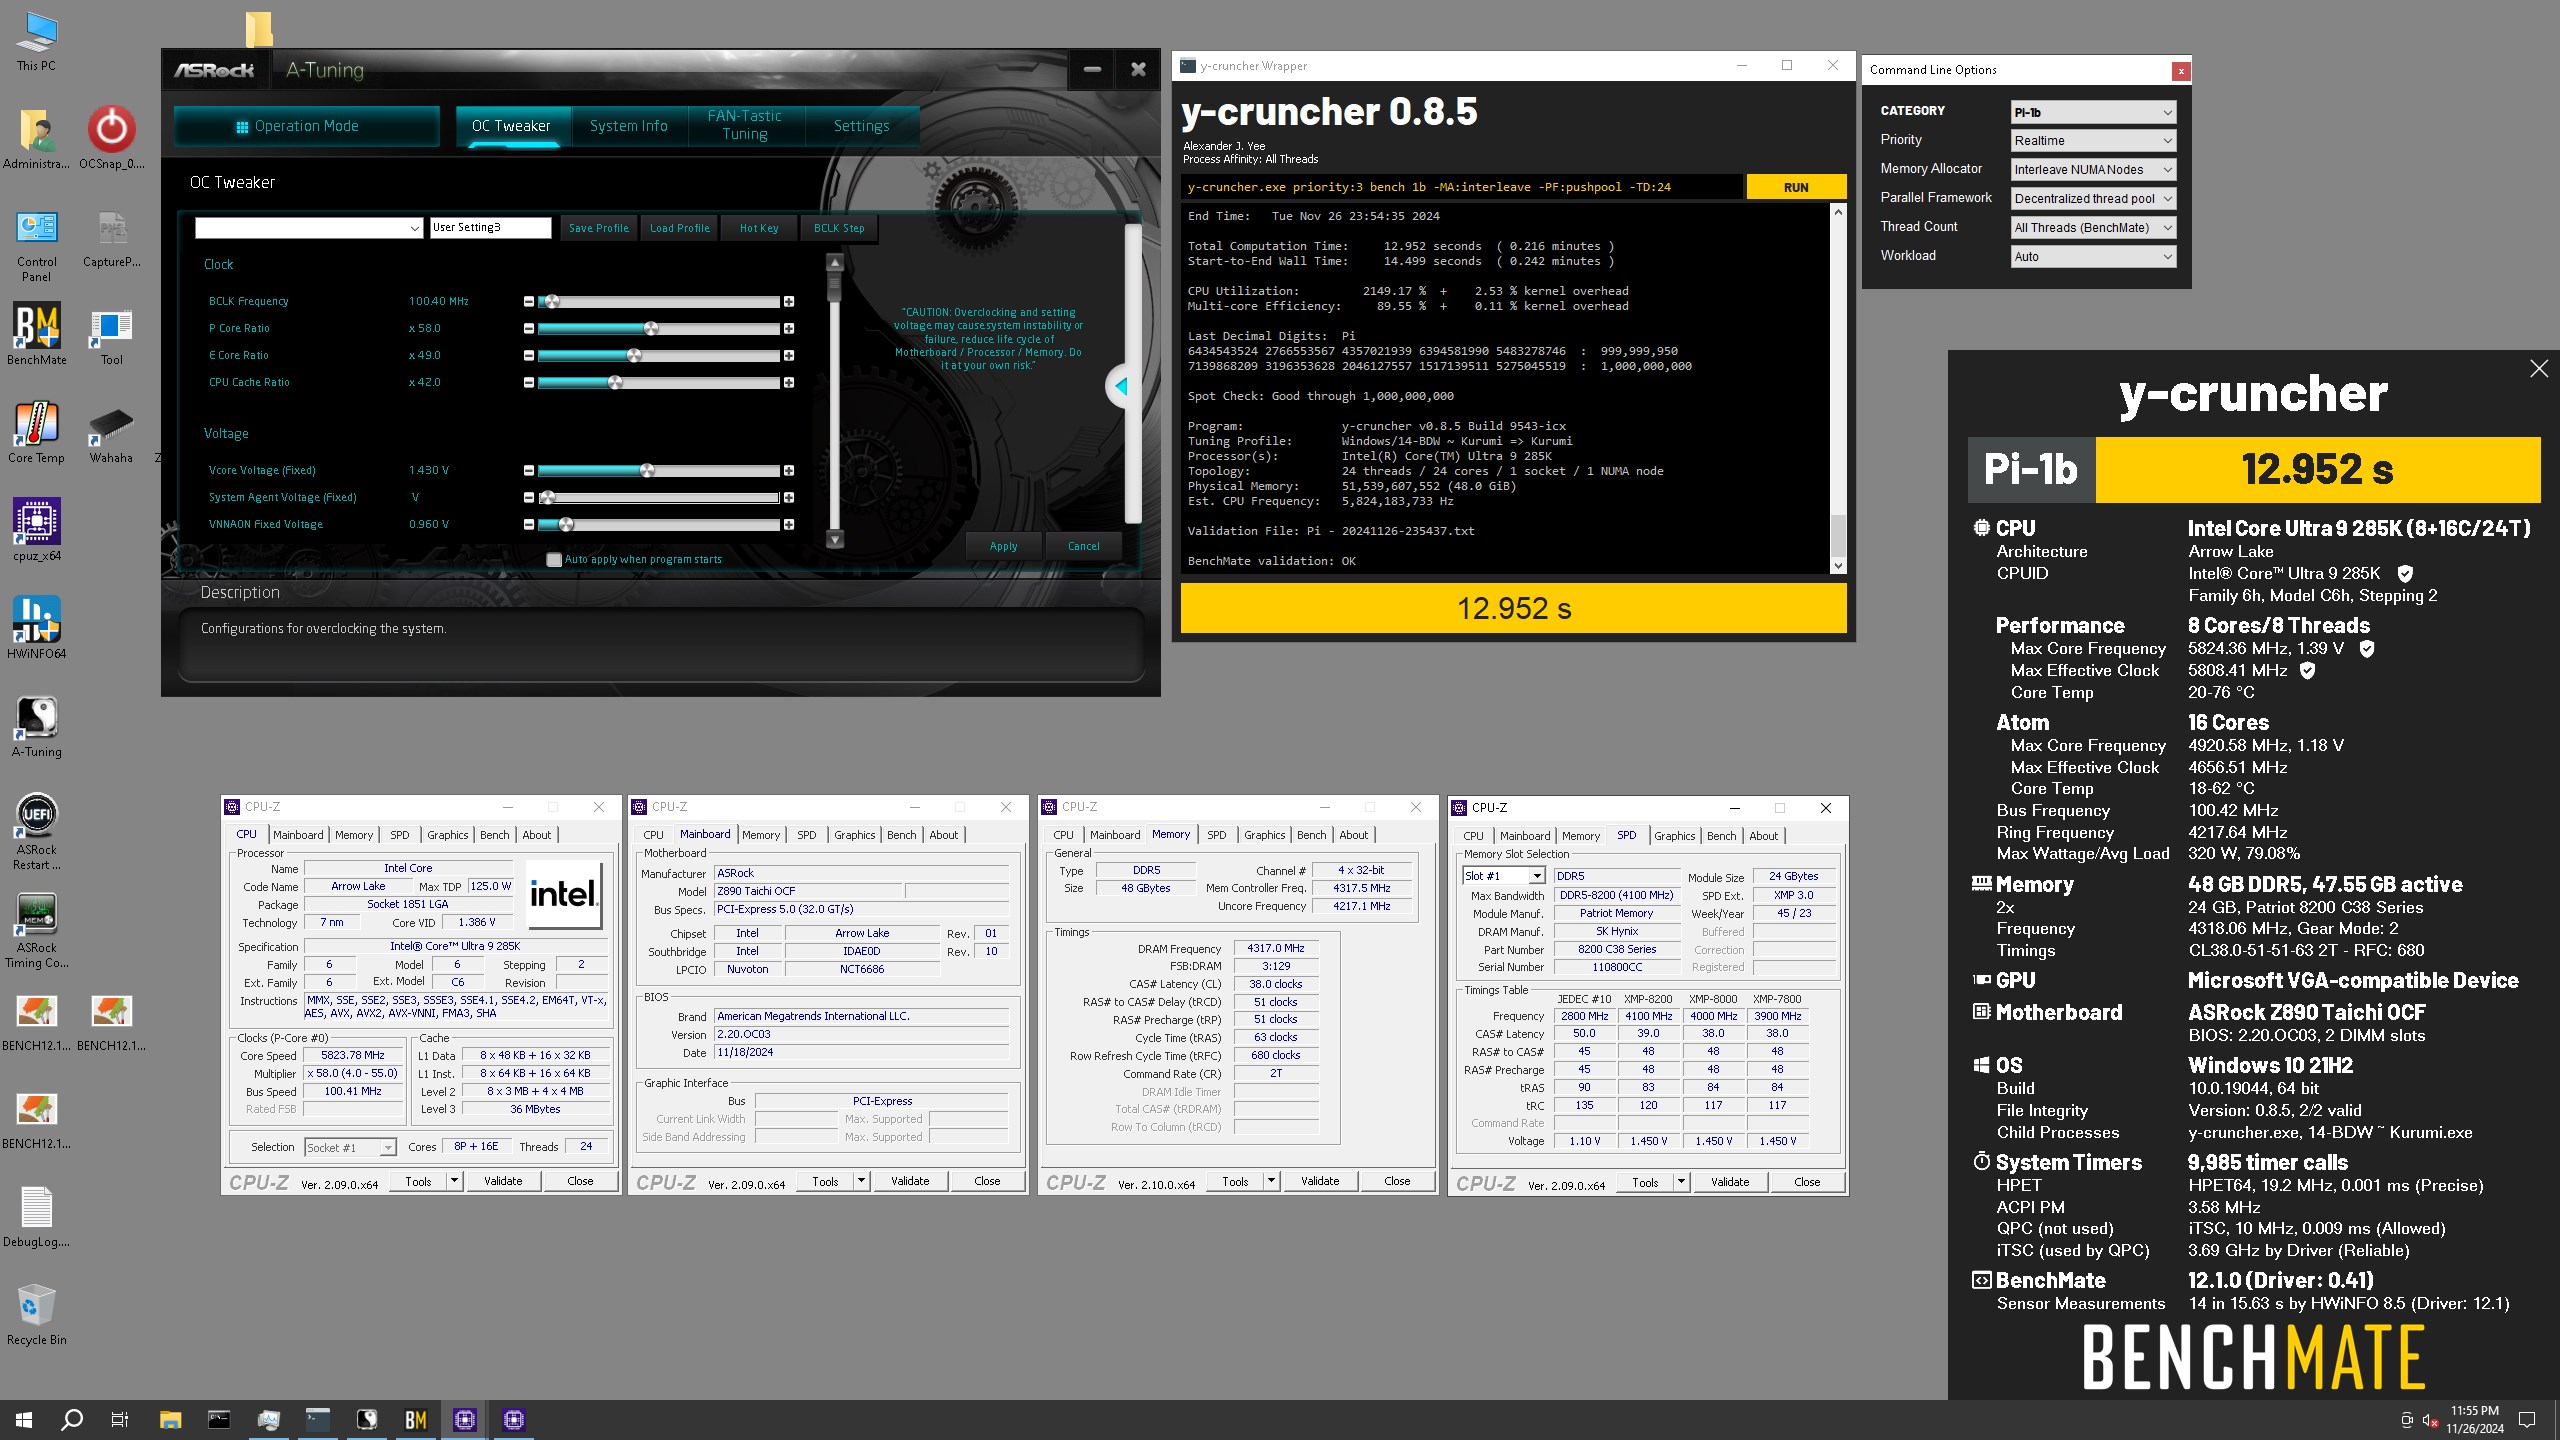This screenshot has width=2560, height=1440.
Task: Open the A-Tuning Settings tab
Action: point(861,126)
